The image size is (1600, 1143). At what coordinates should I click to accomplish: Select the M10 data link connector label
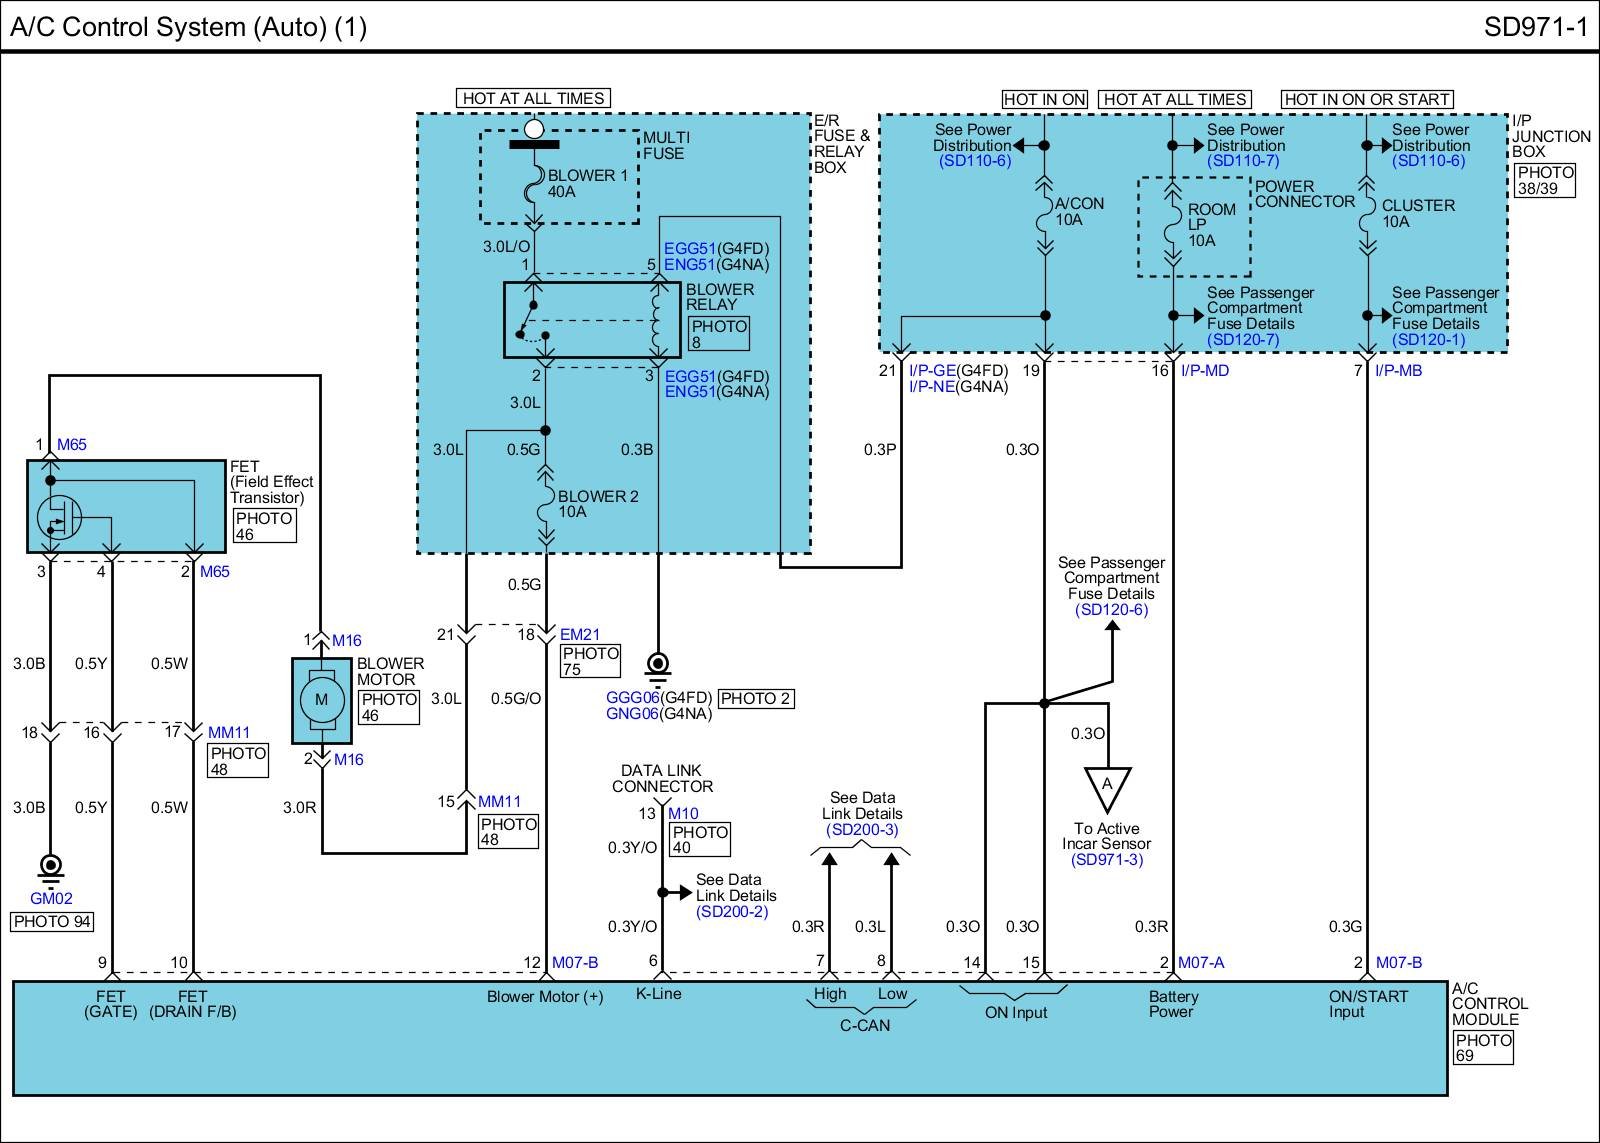(683, 814)
